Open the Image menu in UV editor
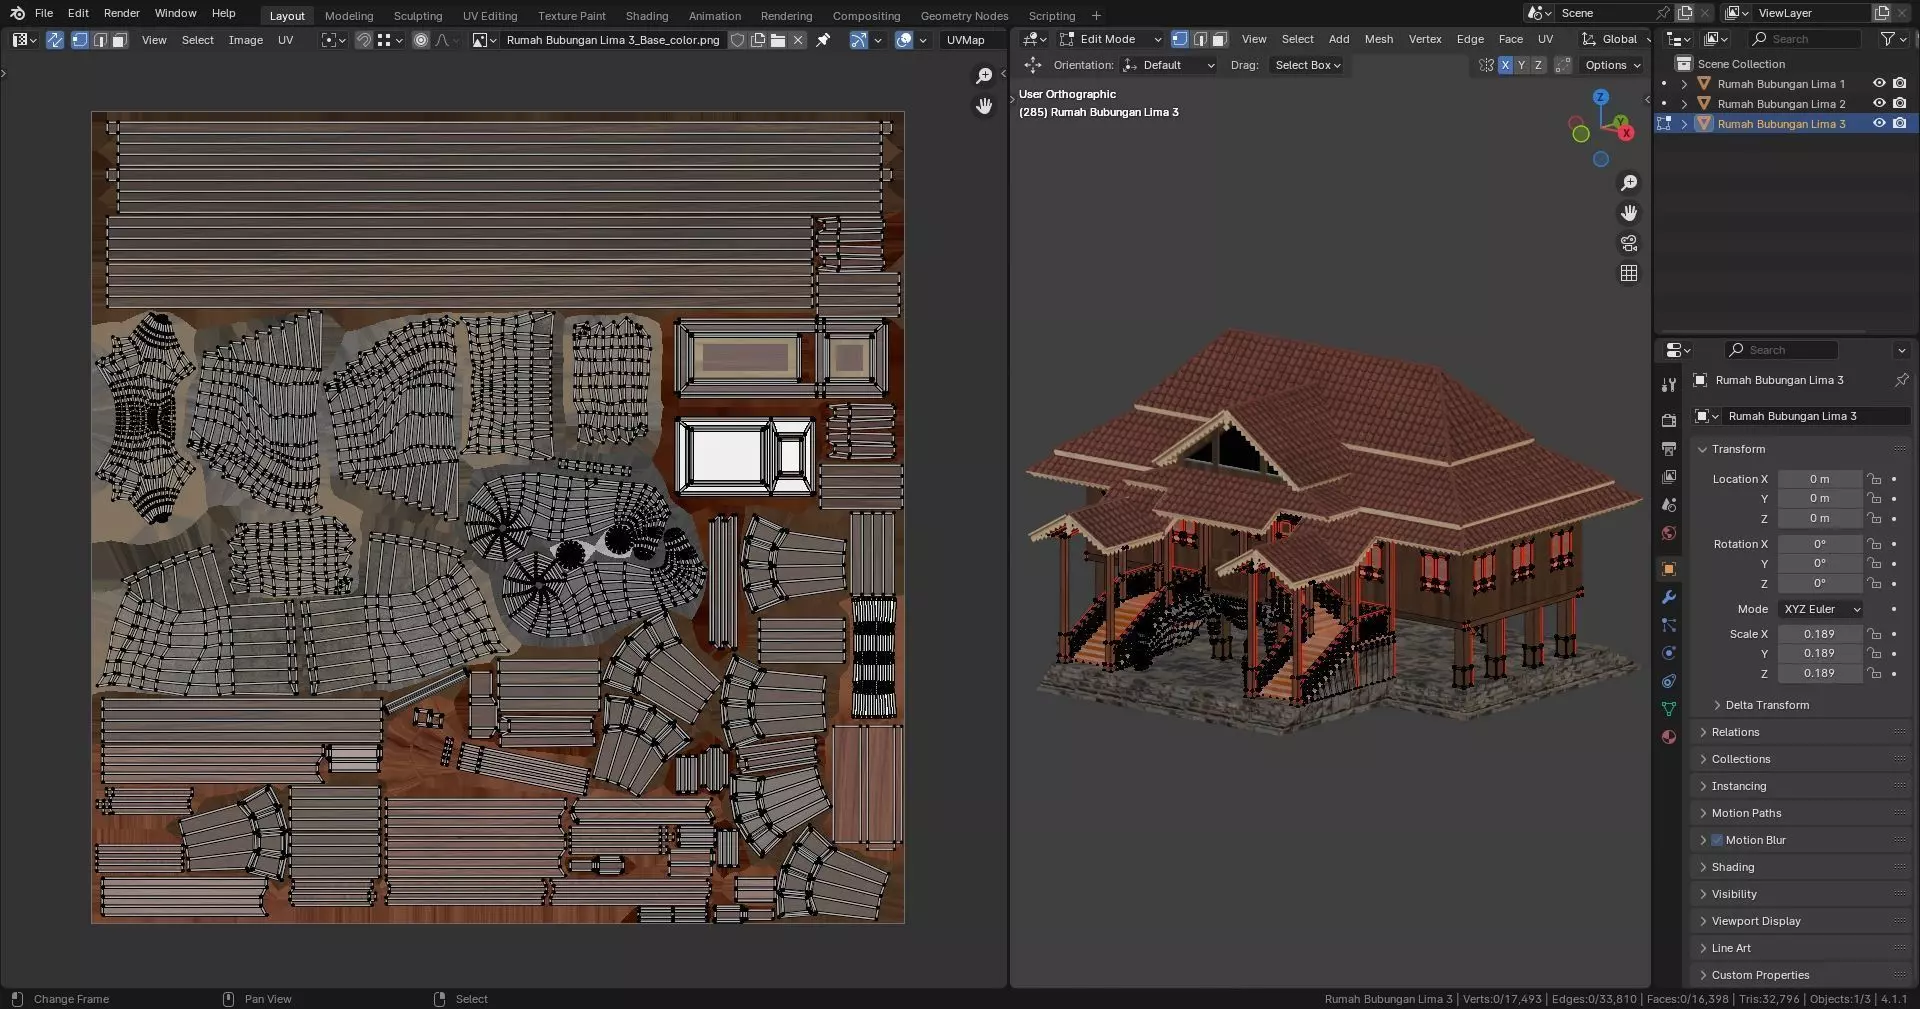The width and height of the screenshot is (1920, 1009). (x=246, y=40)
